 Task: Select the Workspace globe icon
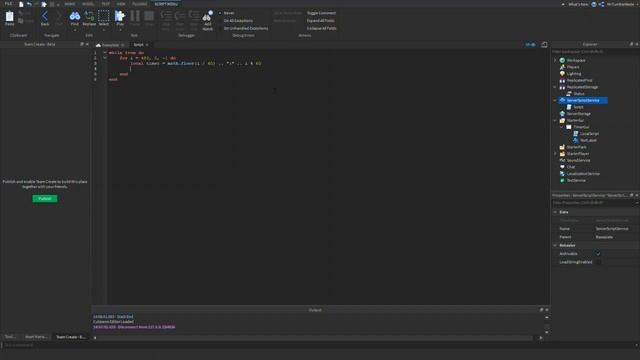point(562,60)
